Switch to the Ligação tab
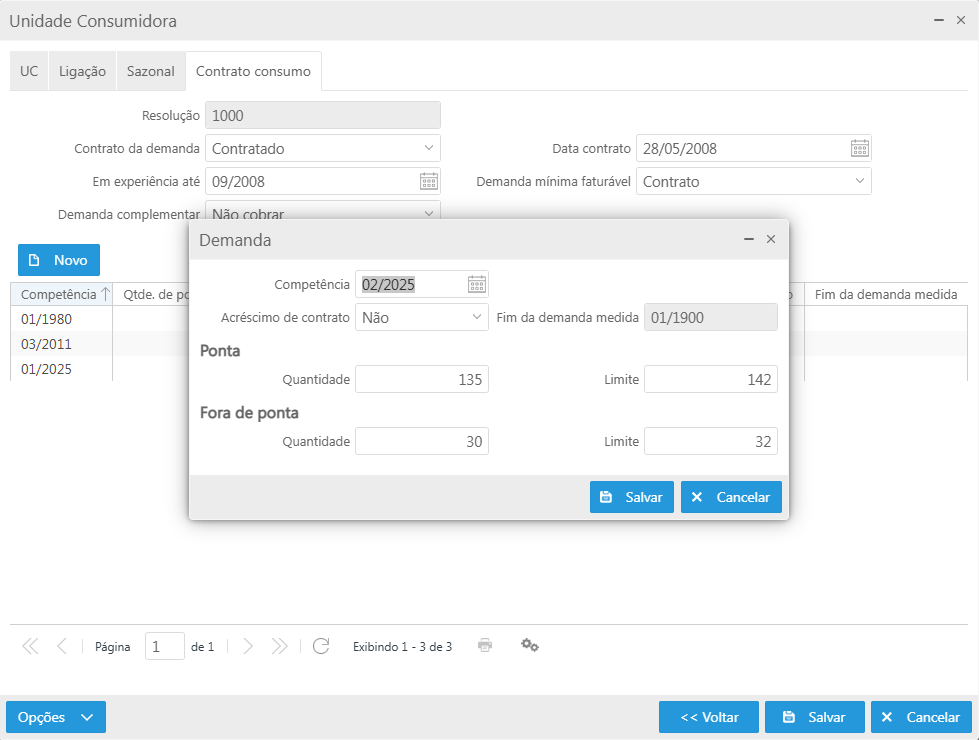This screenshot has height=740, width=979. (82, 72)
